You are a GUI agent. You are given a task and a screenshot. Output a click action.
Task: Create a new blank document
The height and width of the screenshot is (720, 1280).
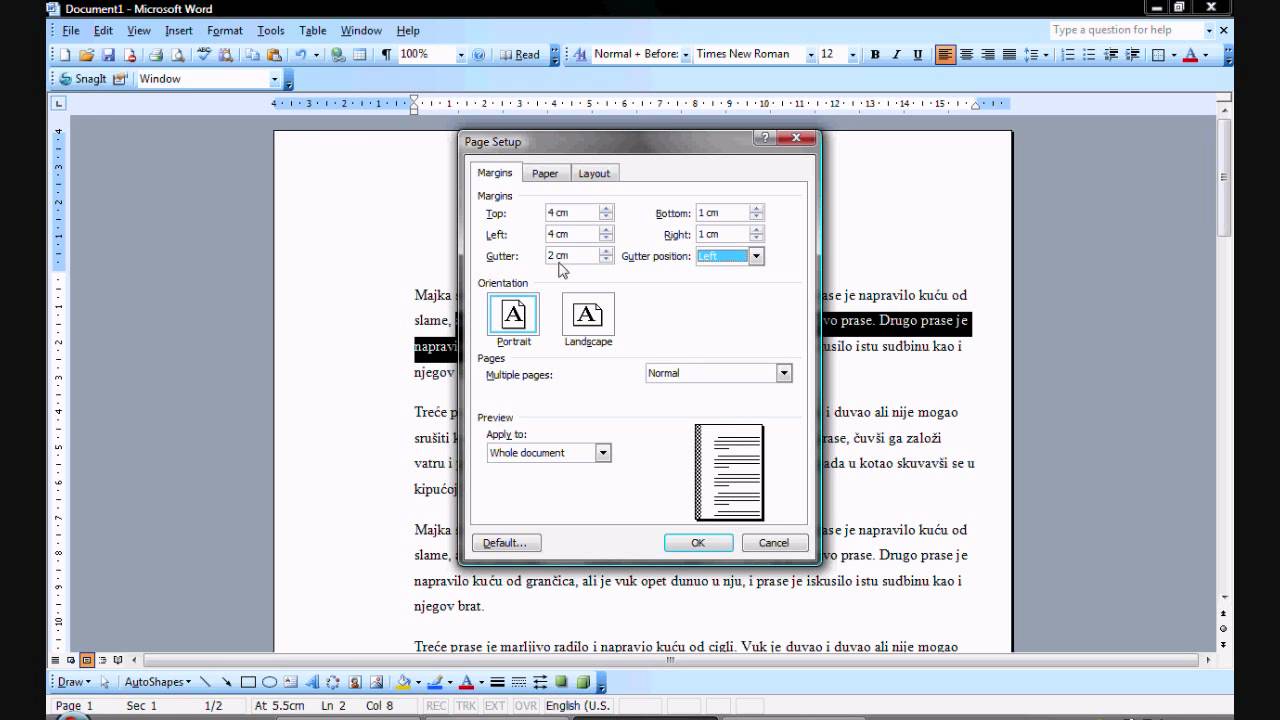[x=65, y=55]
